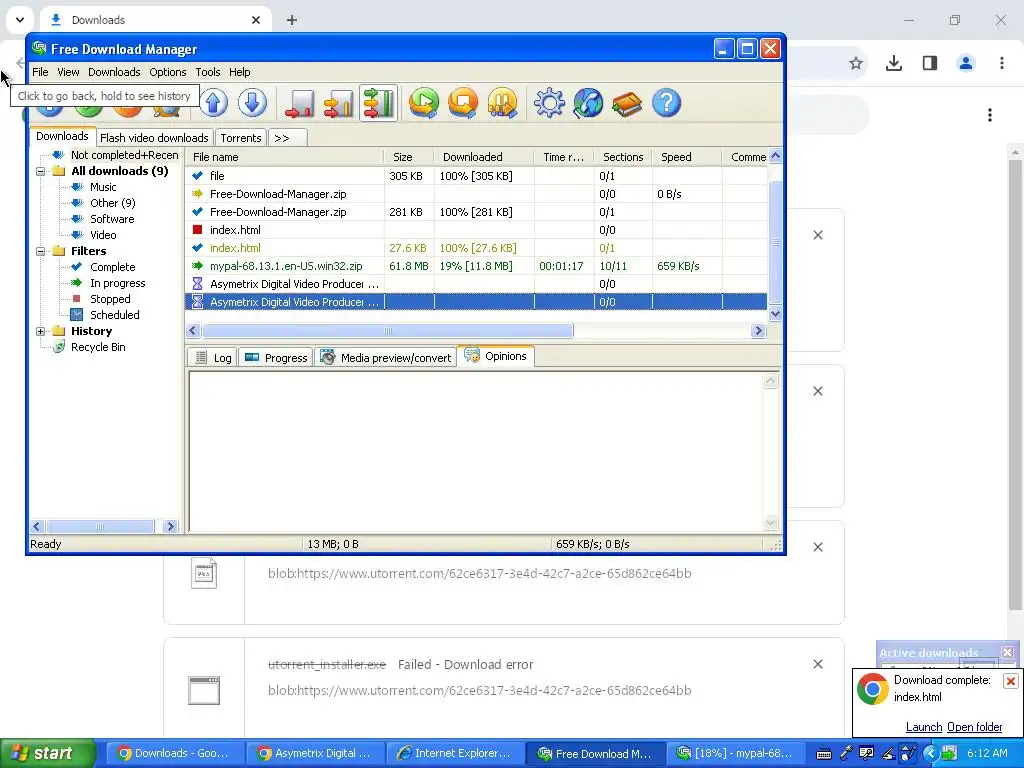Screen dimensions: 1024x768
Task: Sort by the Downloaded column header
Action: (x=483, y=157)
